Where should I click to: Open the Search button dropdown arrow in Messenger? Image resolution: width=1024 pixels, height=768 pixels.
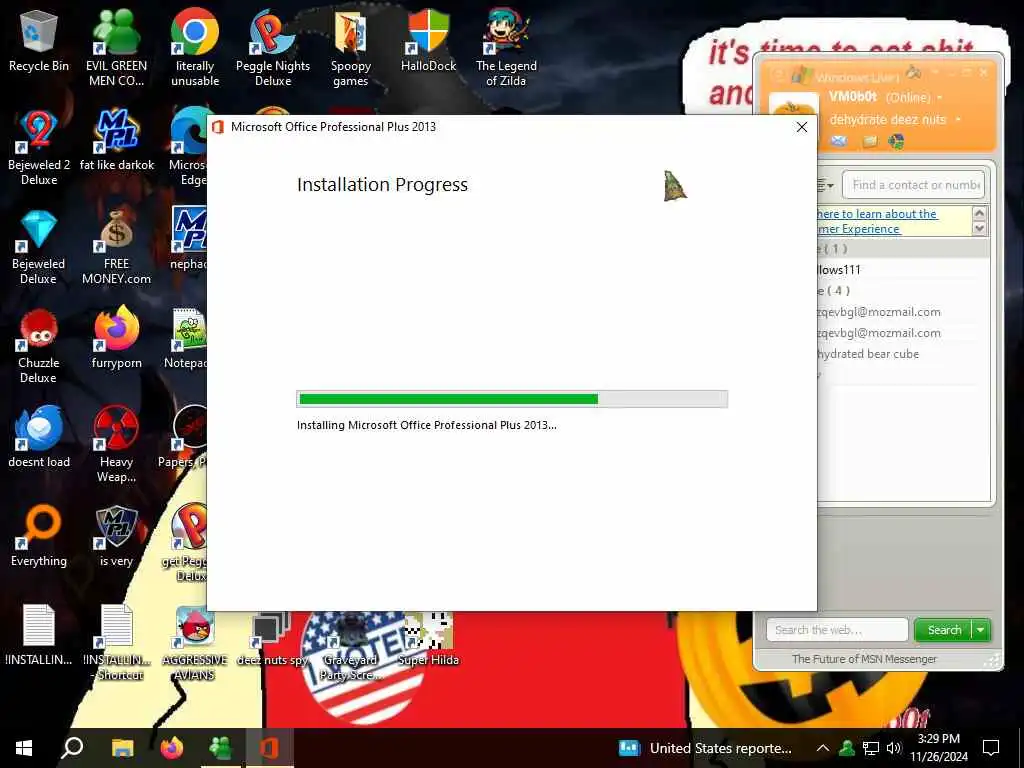(981, 630)
